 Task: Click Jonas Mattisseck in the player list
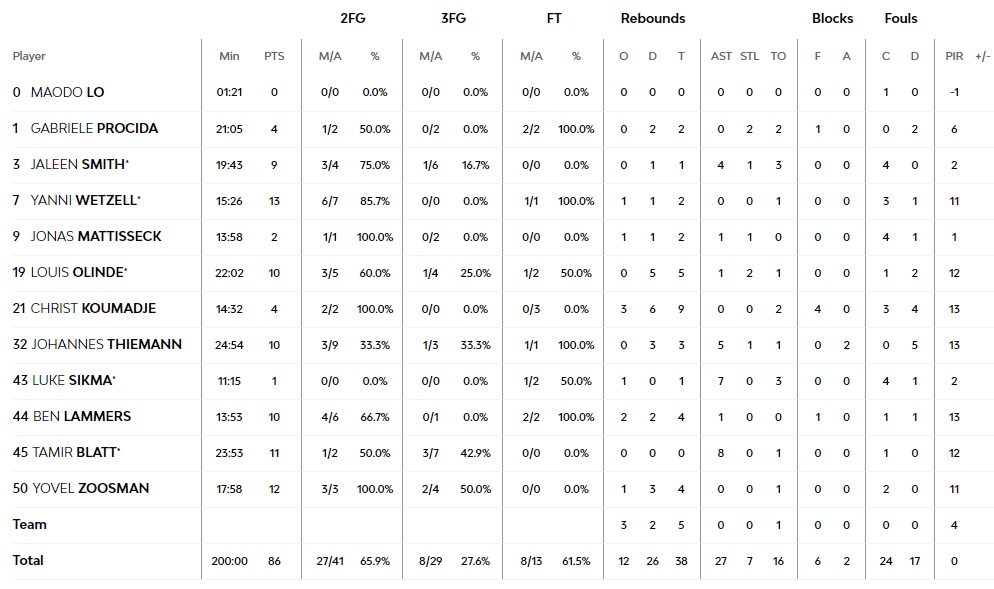[x=96, y=236]
